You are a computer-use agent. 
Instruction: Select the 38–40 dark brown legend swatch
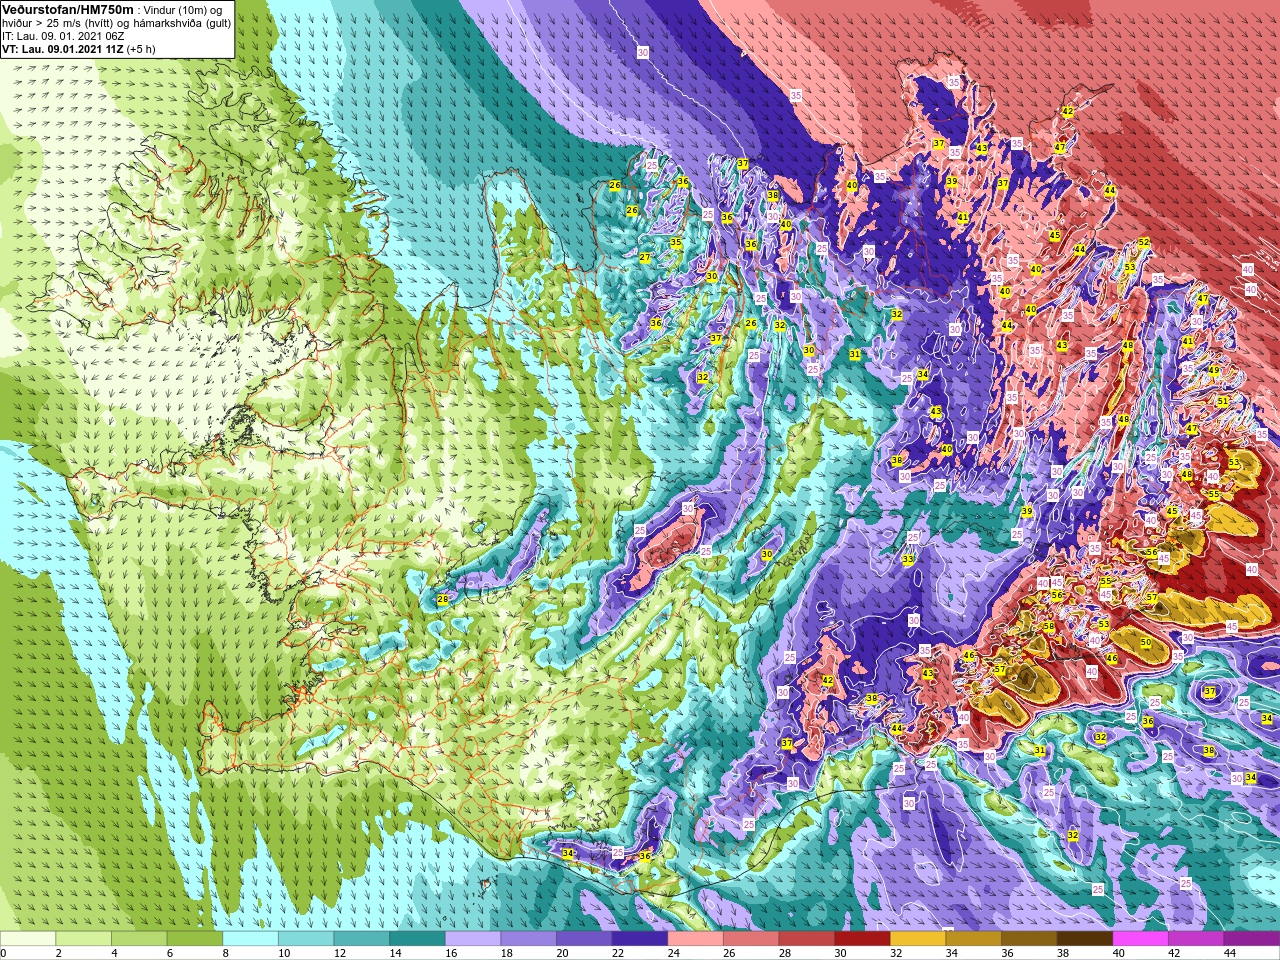click(x=1084, y=939)
